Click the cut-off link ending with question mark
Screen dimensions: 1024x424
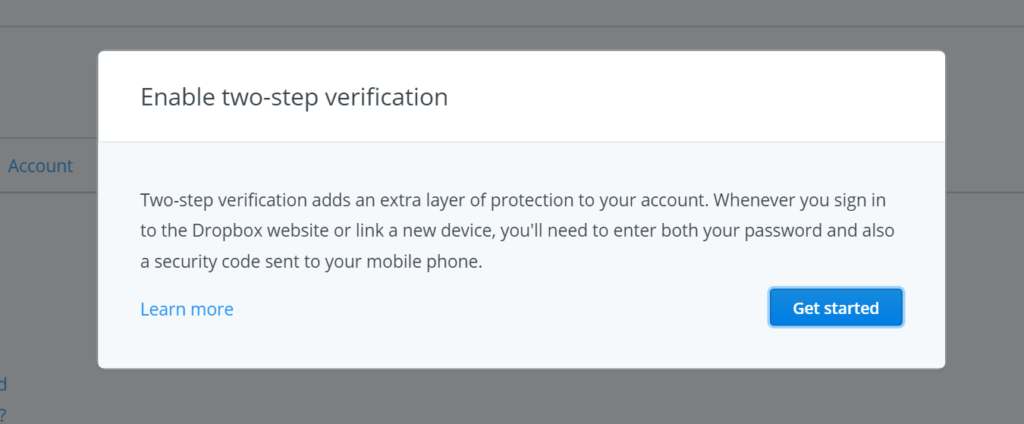(3, 414)
